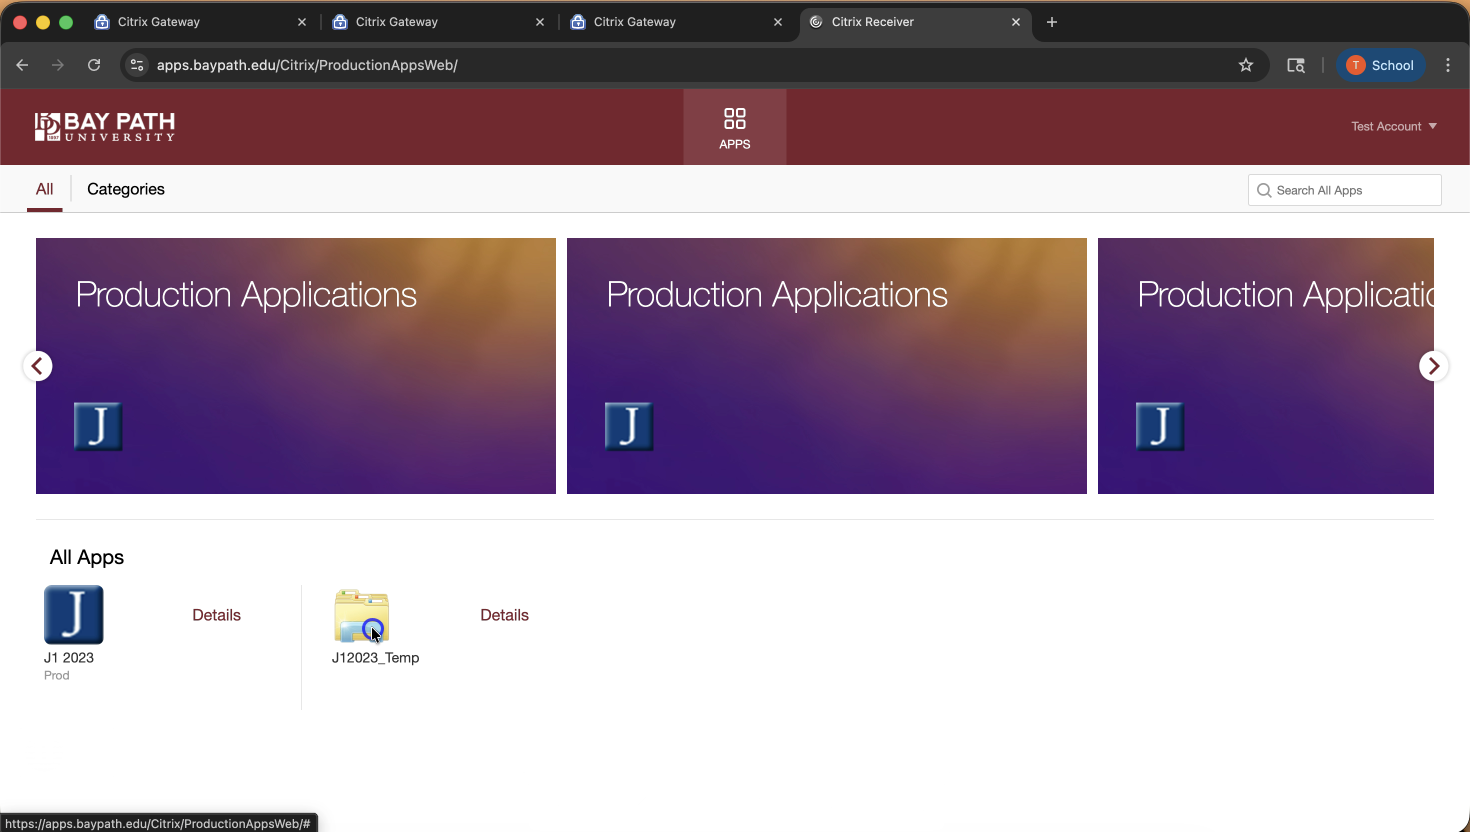This screenshot has height=832, width=1470.
Task: Reload the page using refresh icon
Action: 94,65
